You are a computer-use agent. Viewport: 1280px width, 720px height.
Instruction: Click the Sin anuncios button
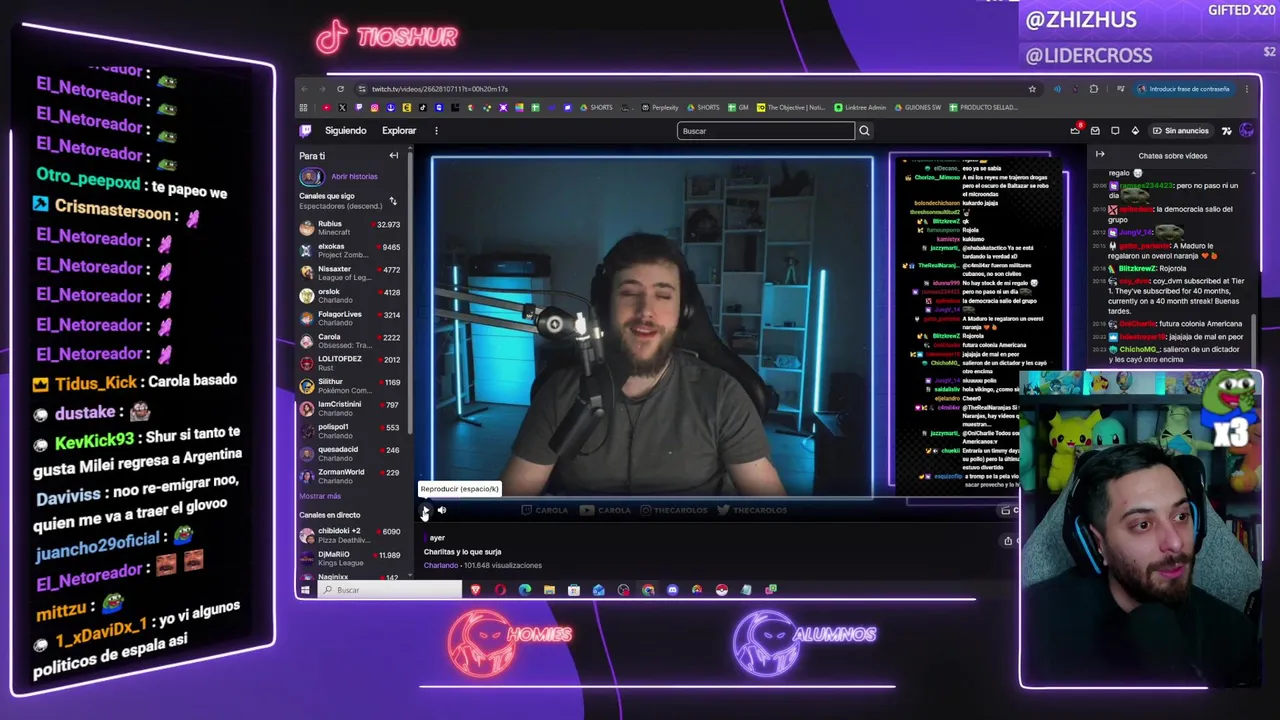1180,130
